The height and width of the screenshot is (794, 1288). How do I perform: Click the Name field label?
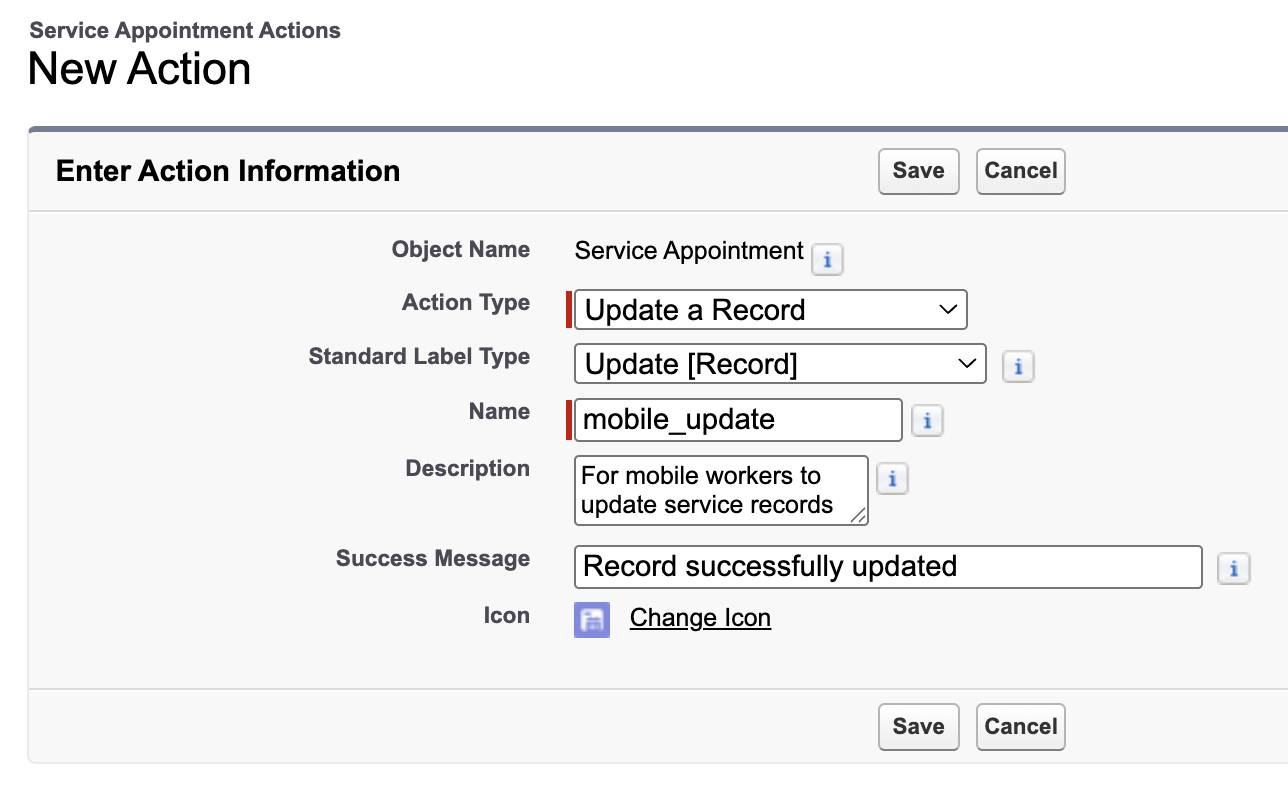(499, 411)
